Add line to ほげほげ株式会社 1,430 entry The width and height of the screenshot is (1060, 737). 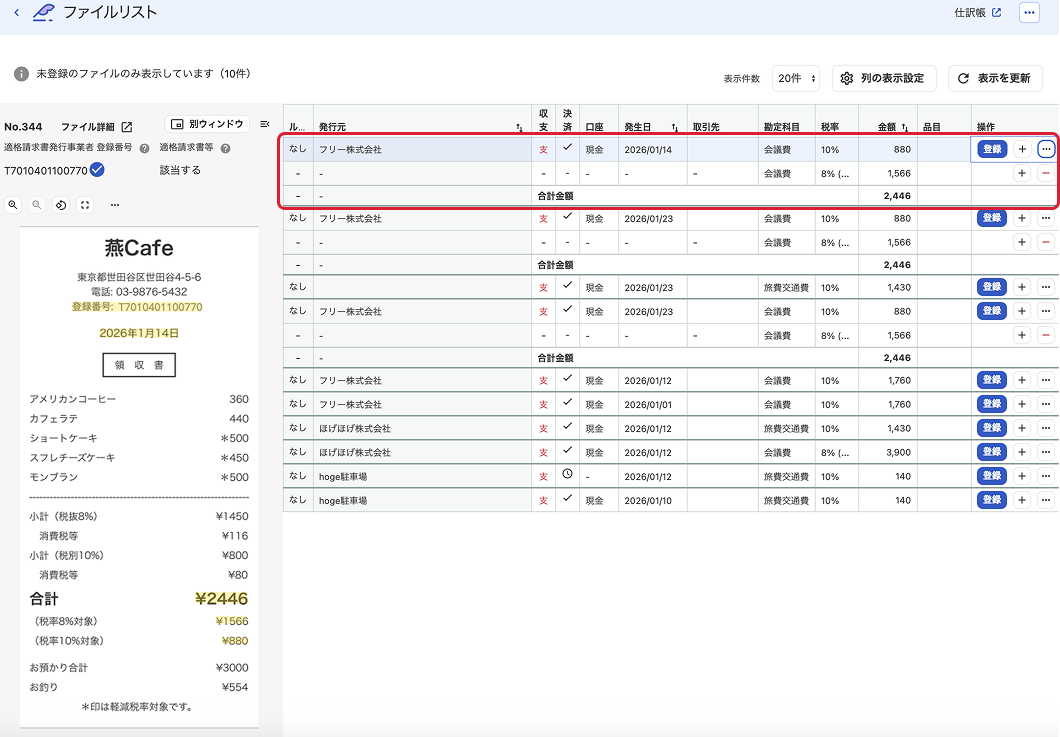tap(1022, 428)
